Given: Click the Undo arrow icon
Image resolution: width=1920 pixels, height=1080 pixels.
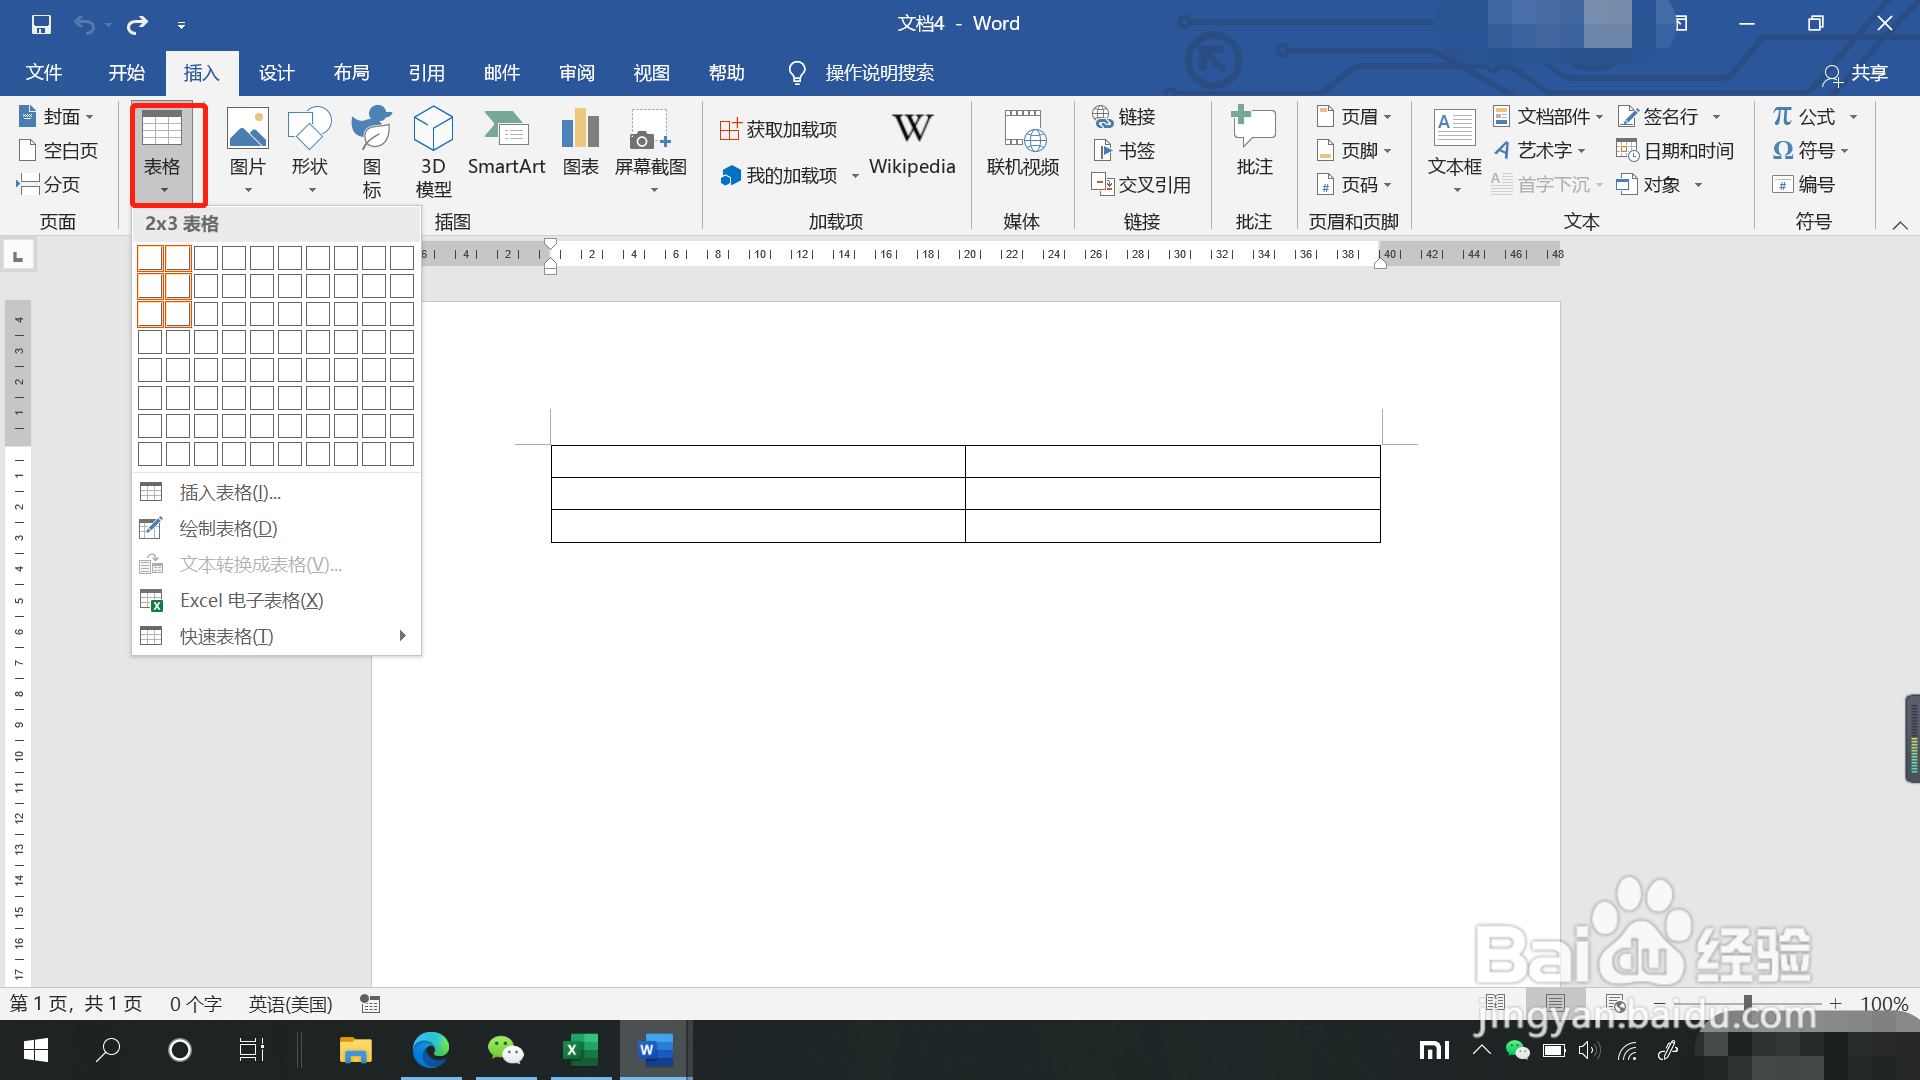Looking at the screenshot, I should 85,24.
